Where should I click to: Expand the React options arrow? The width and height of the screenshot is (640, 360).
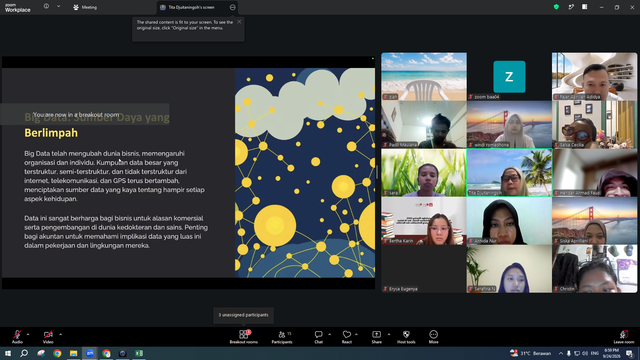[x=356, y=334]
